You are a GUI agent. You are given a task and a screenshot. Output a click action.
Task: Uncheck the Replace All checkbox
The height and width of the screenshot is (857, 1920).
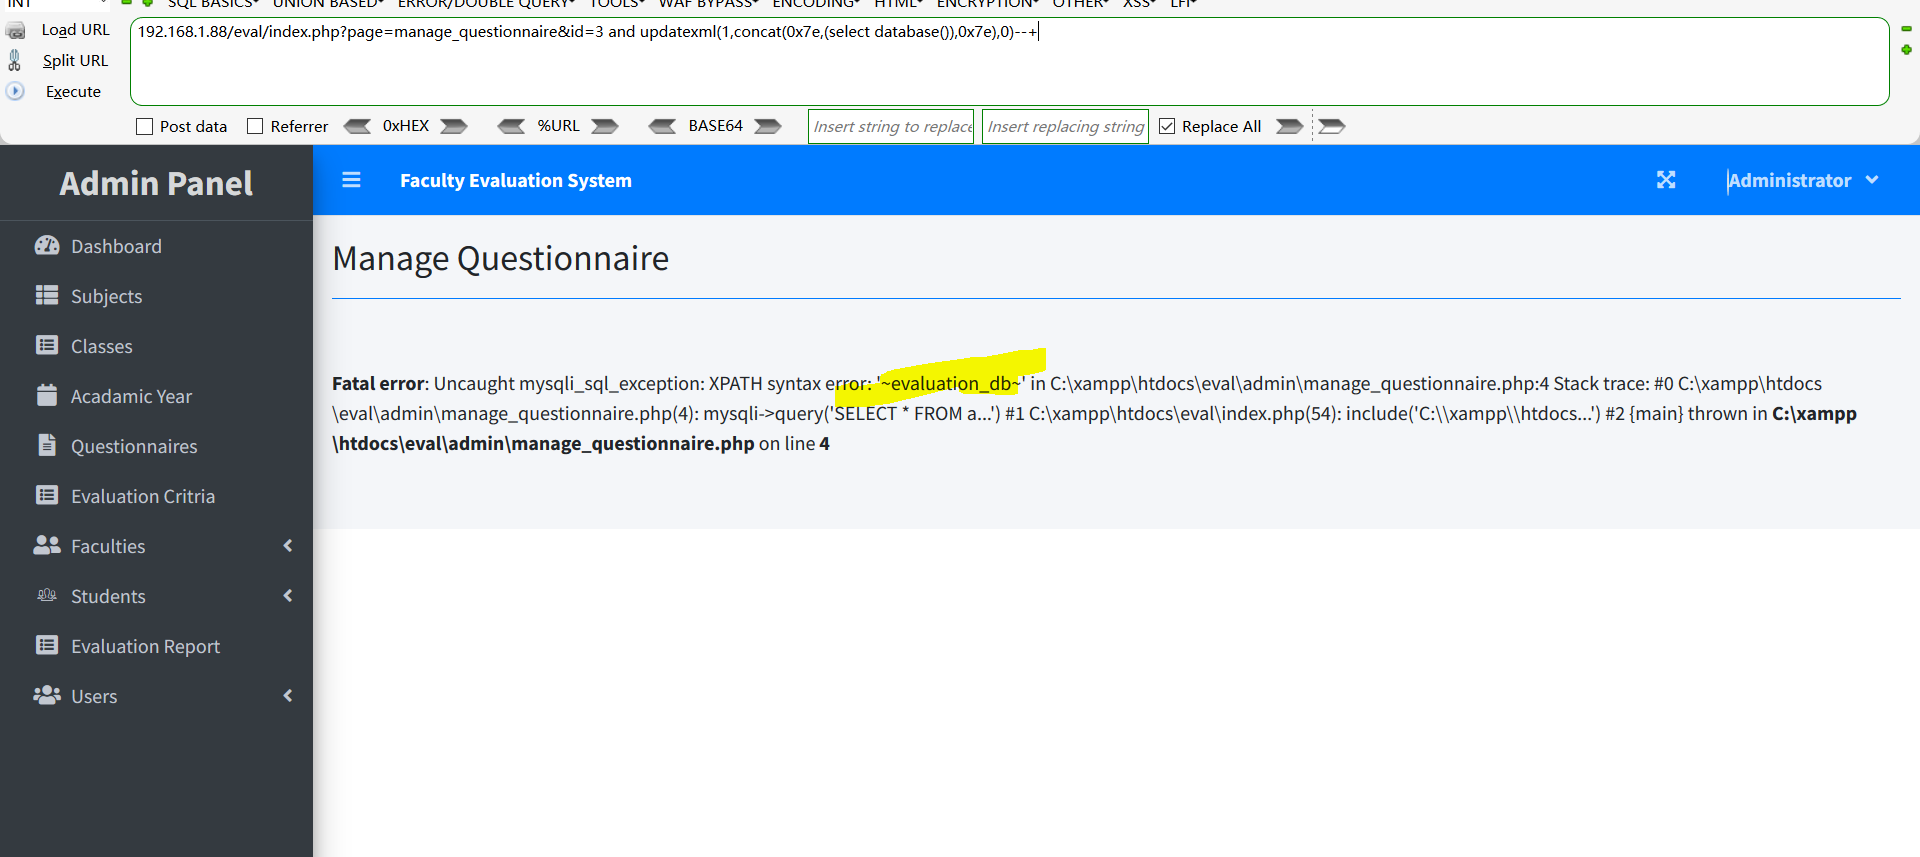pos(1166,126)
